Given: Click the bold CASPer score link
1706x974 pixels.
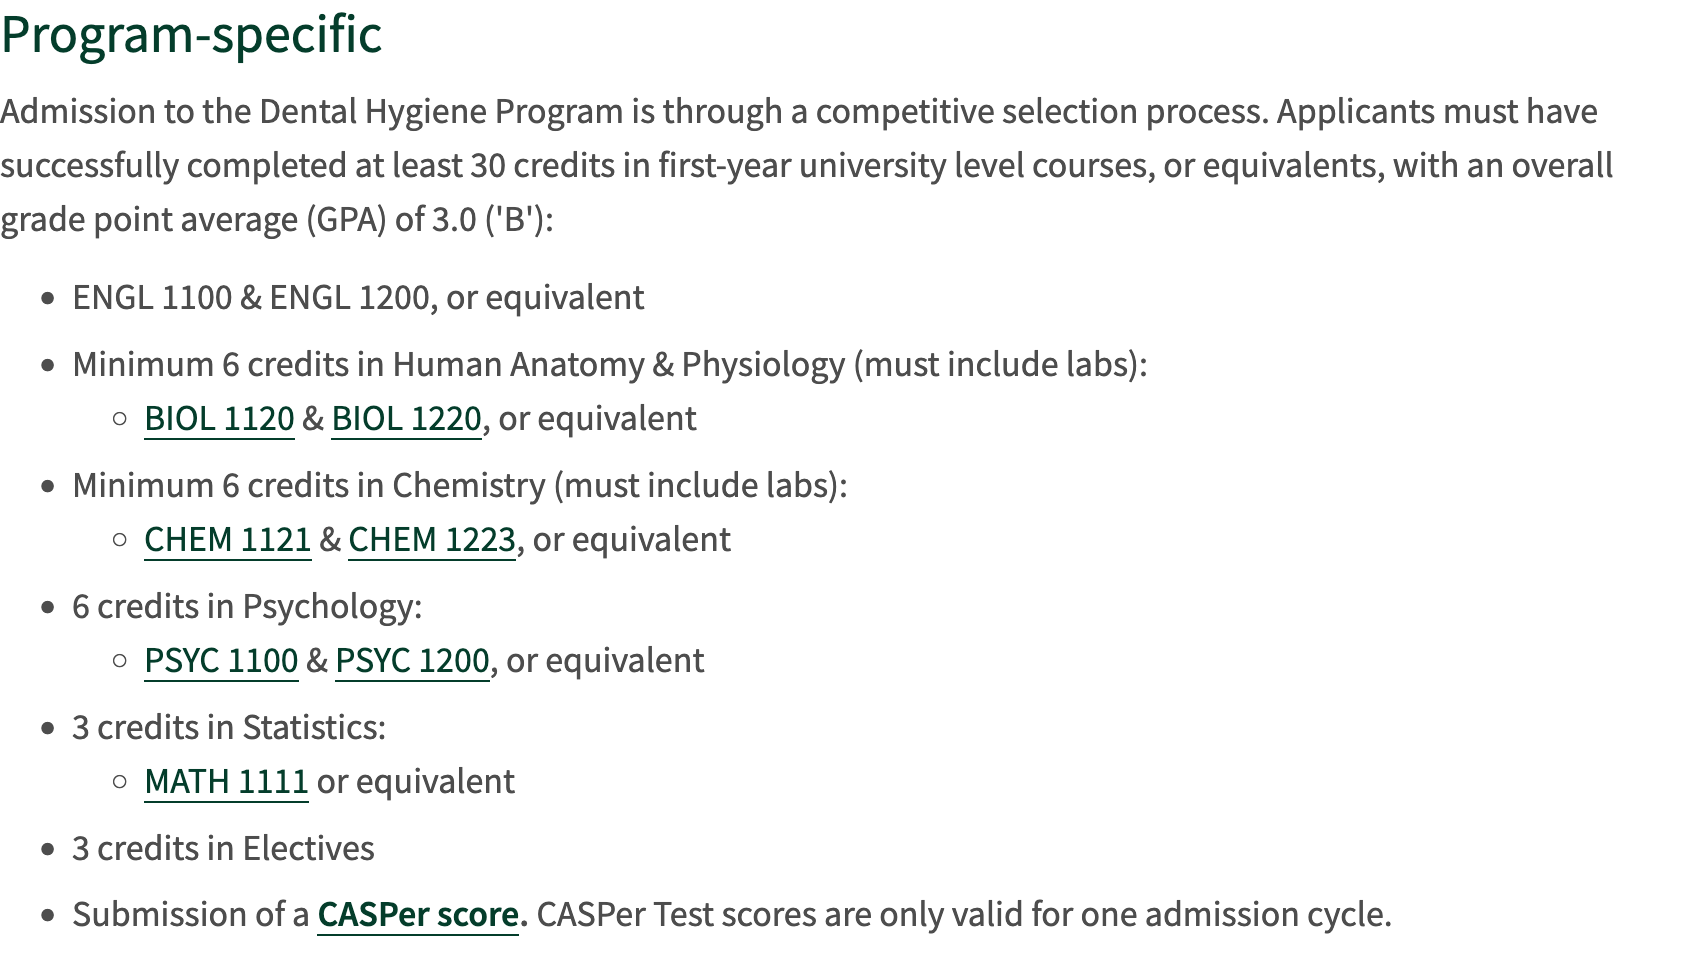Looking at the screenshot, I should pos(418,915).
